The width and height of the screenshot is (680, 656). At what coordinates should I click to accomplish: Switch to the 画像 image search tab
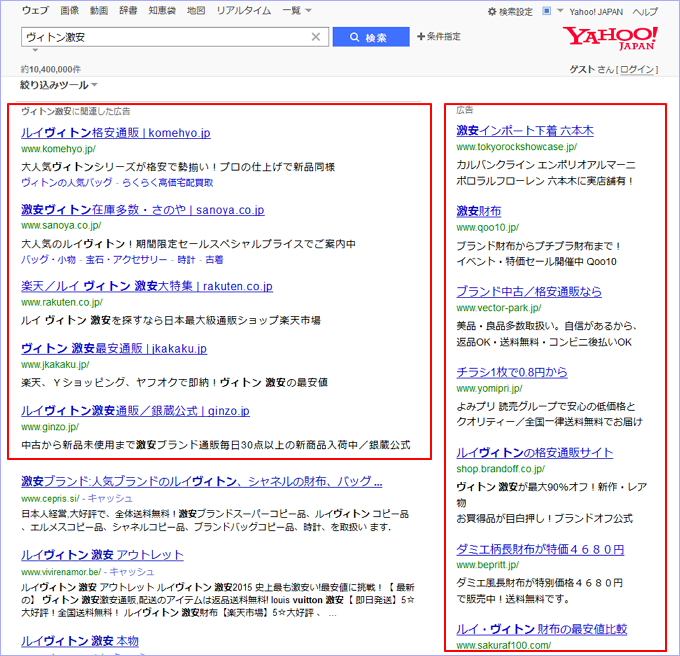69,10
